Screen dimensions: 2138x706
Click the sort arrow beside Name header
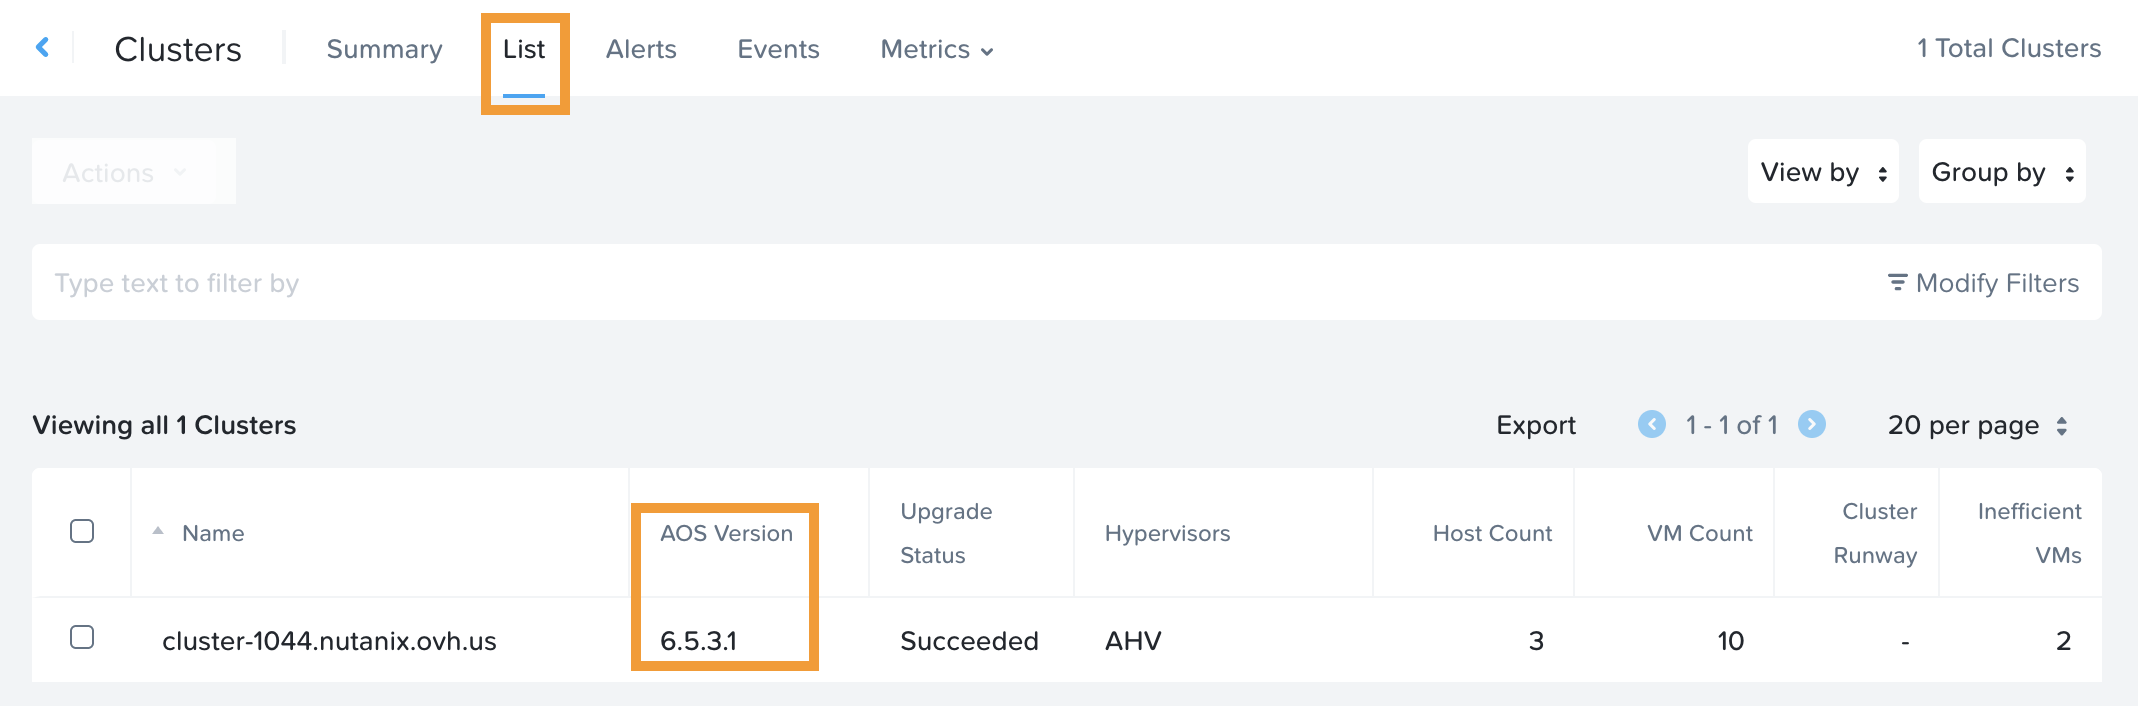point(157,532)
